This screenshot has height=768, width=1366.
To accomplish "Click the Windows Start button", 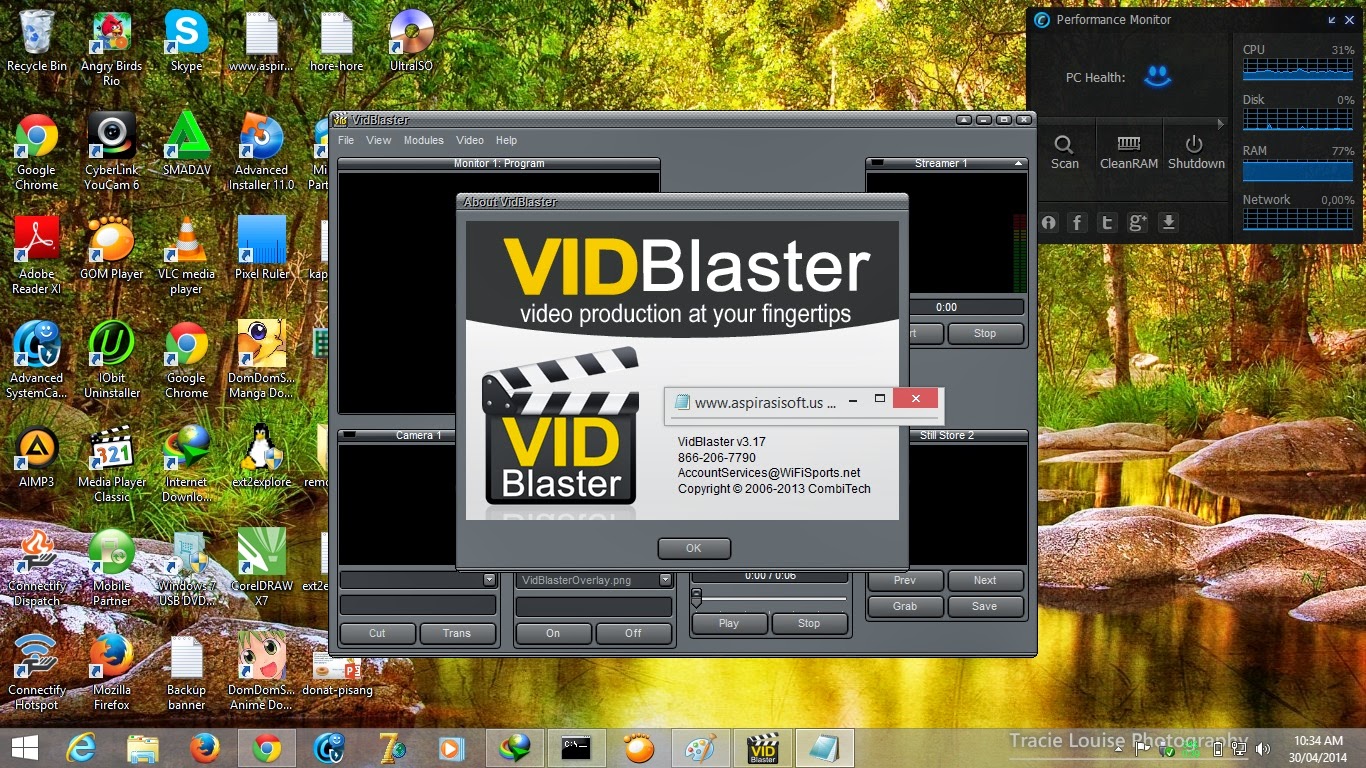I will [24, 748].
